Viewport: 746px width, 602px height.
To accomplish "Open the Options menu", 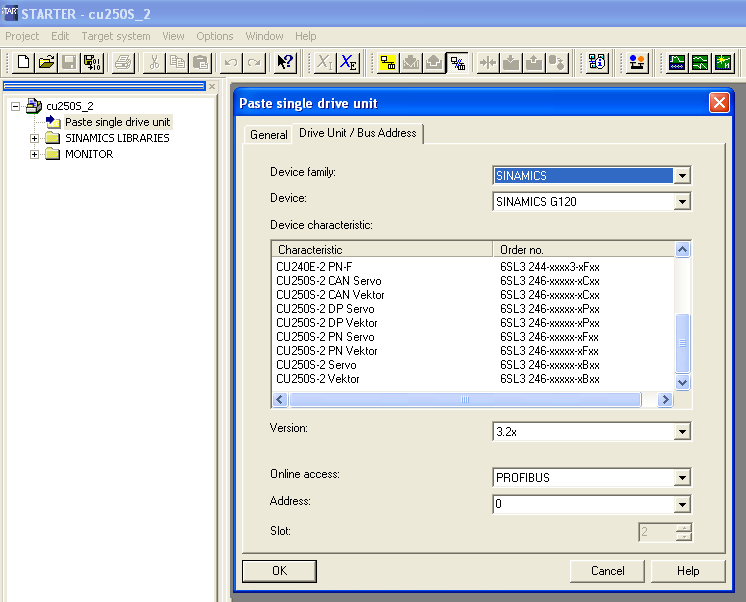I will pos(215,36).
